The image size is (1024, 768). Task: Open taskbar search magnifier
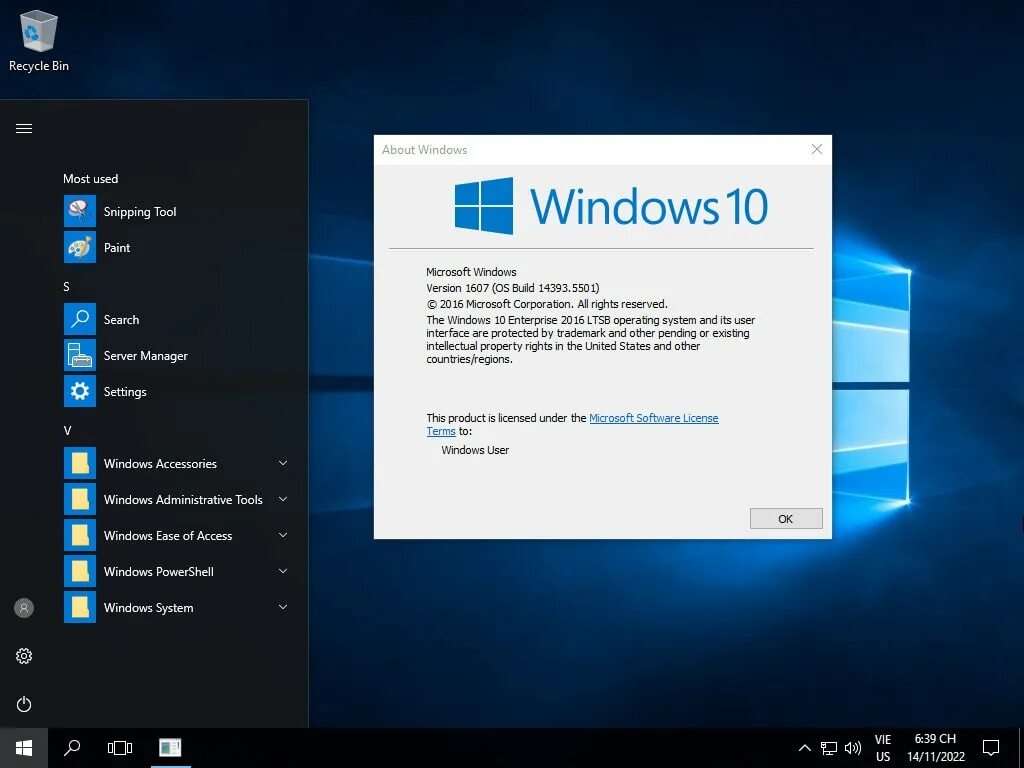tap(72, 748)
